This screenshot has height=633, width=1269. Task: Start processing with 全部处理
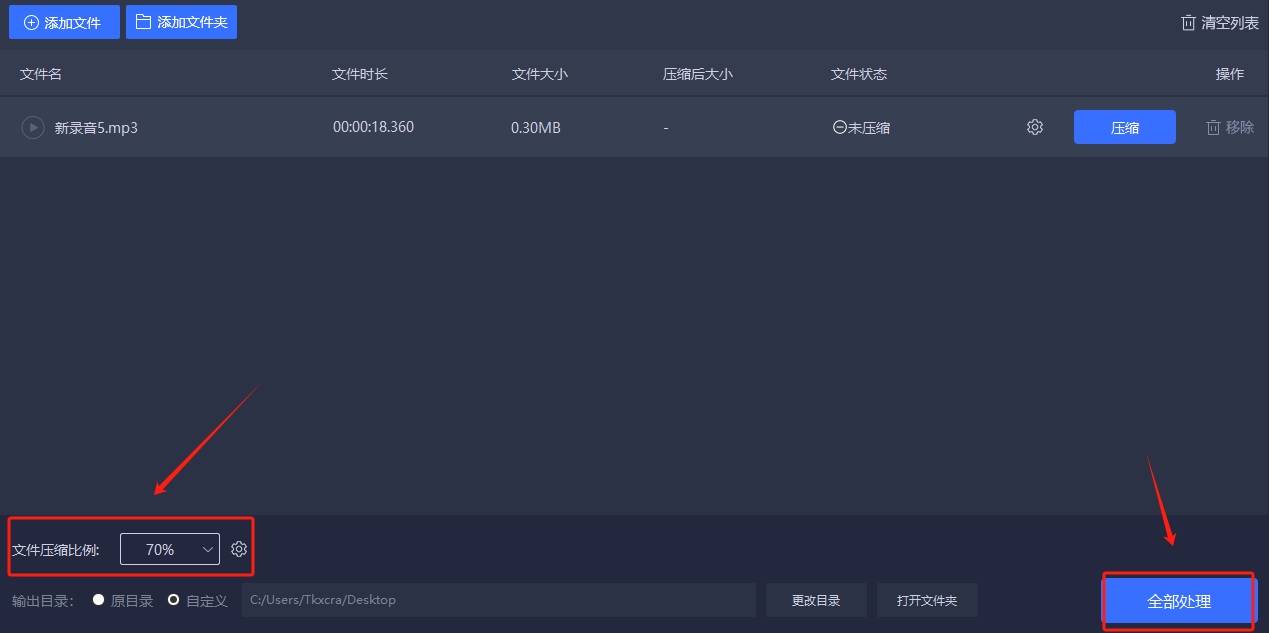pos(1179,601)
